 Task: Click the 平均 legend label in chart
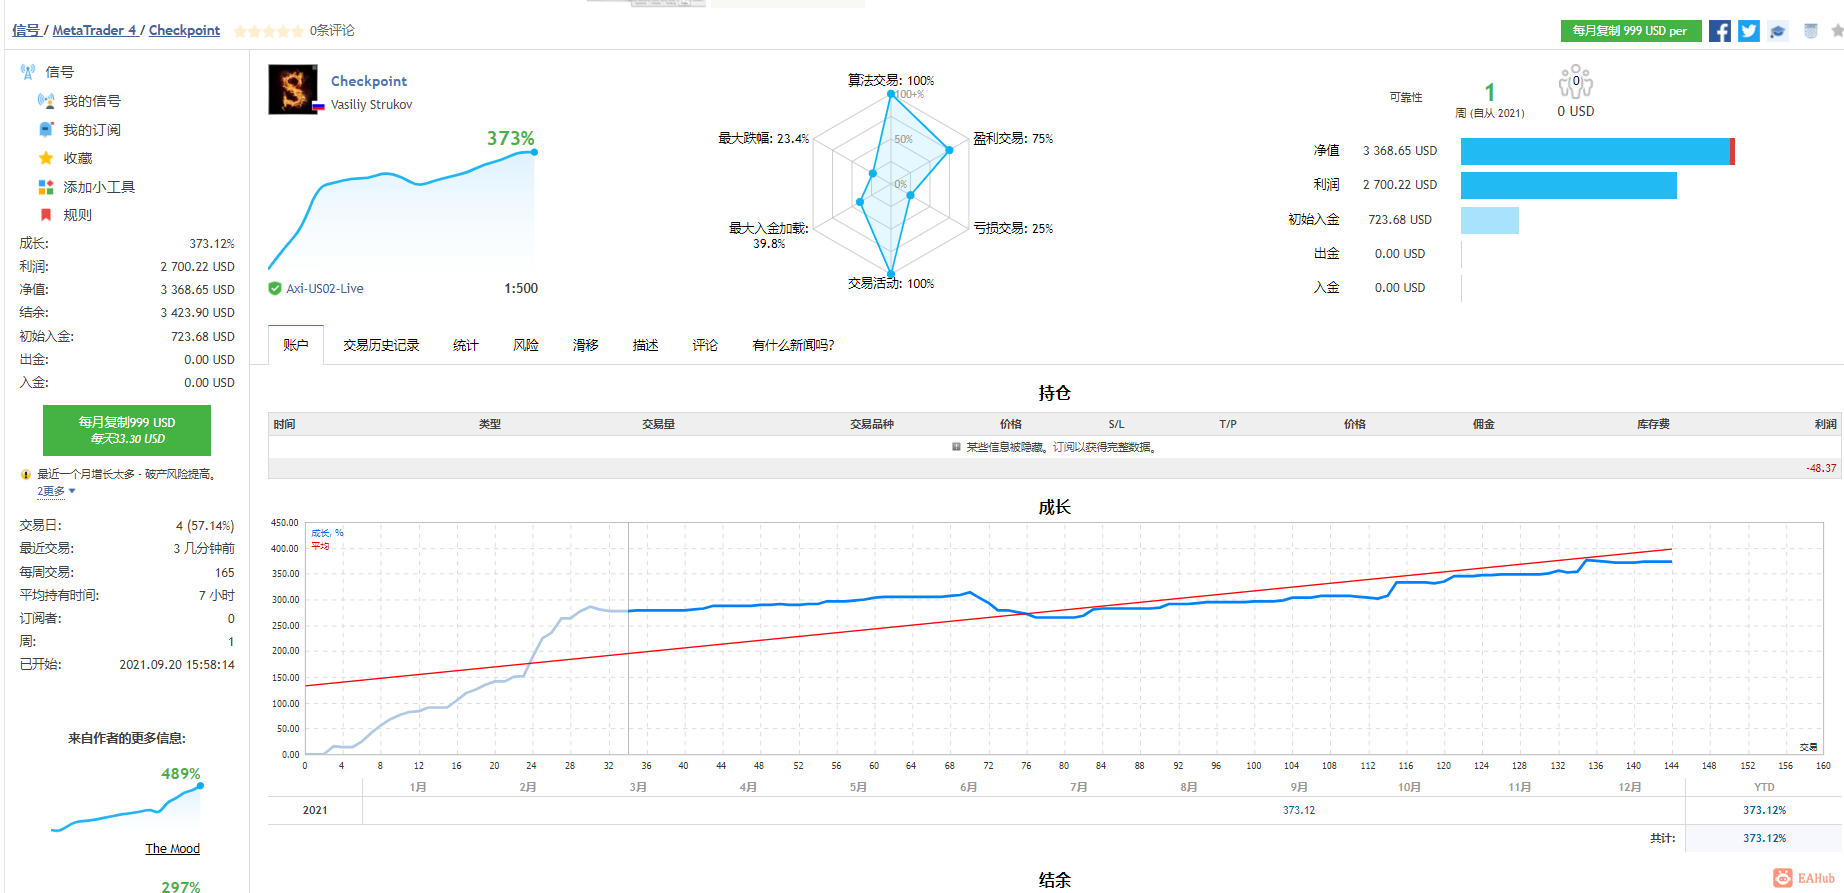click(x=320, y=546)
